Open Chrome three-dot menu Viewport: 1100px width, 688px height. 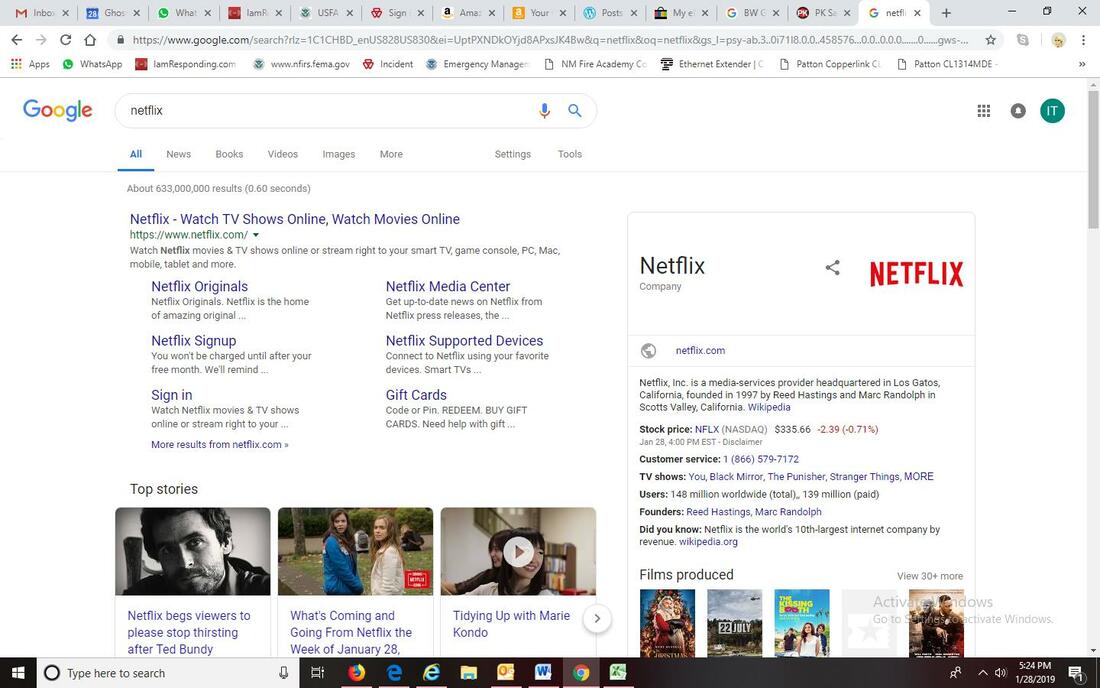point(1083,40)
